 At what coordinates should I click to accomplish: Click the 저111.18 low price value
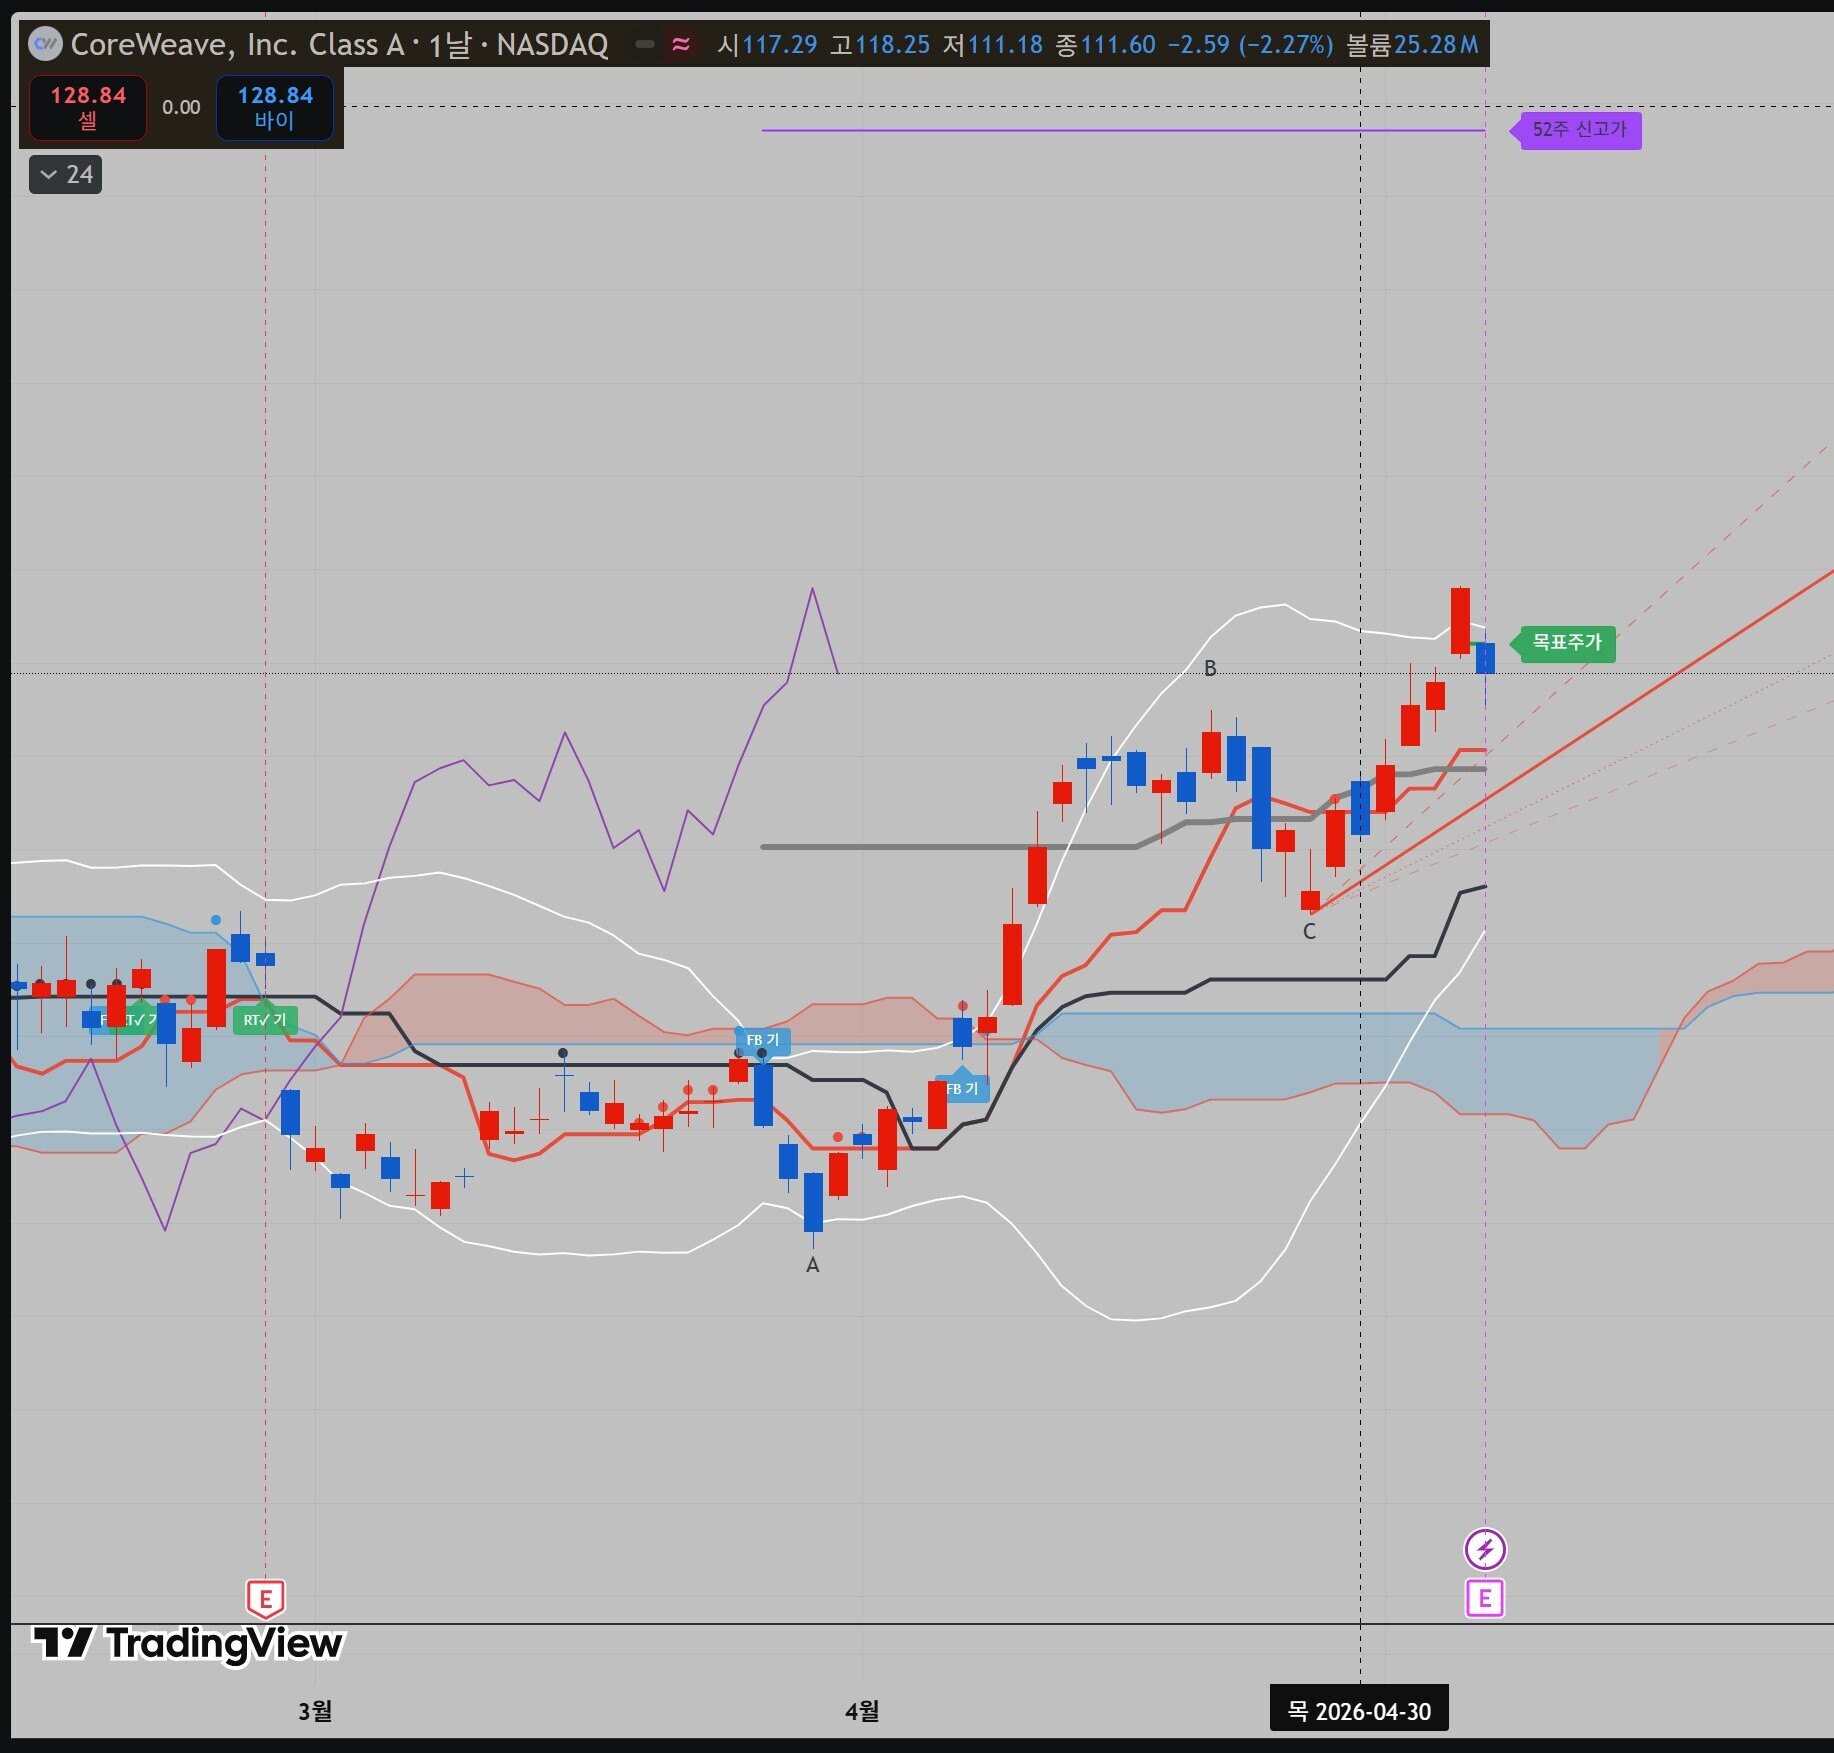(x=993, y=45)
